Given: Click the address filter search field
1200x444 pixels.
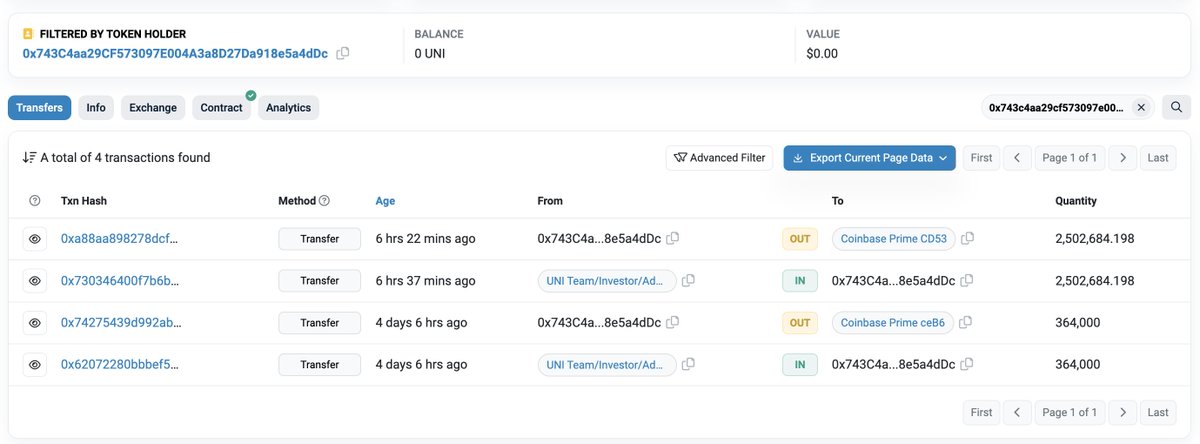Looking at the screenshot, I should [x=1055, y=107].
